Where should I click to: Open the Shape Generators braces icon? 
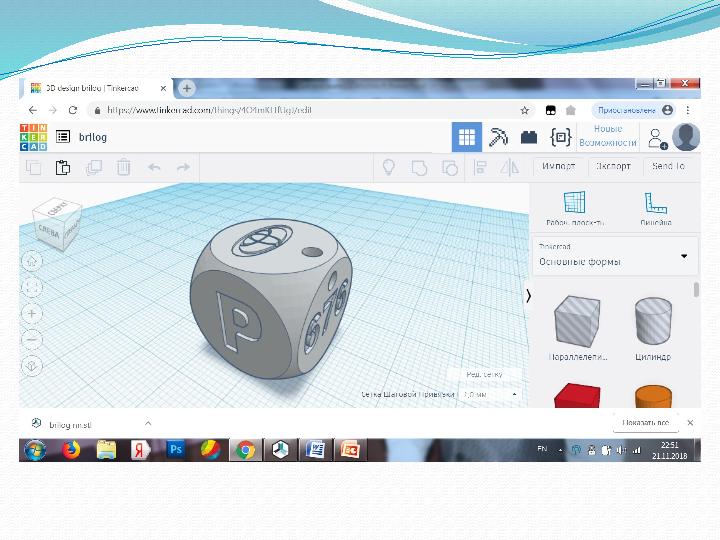pos(560,137)
